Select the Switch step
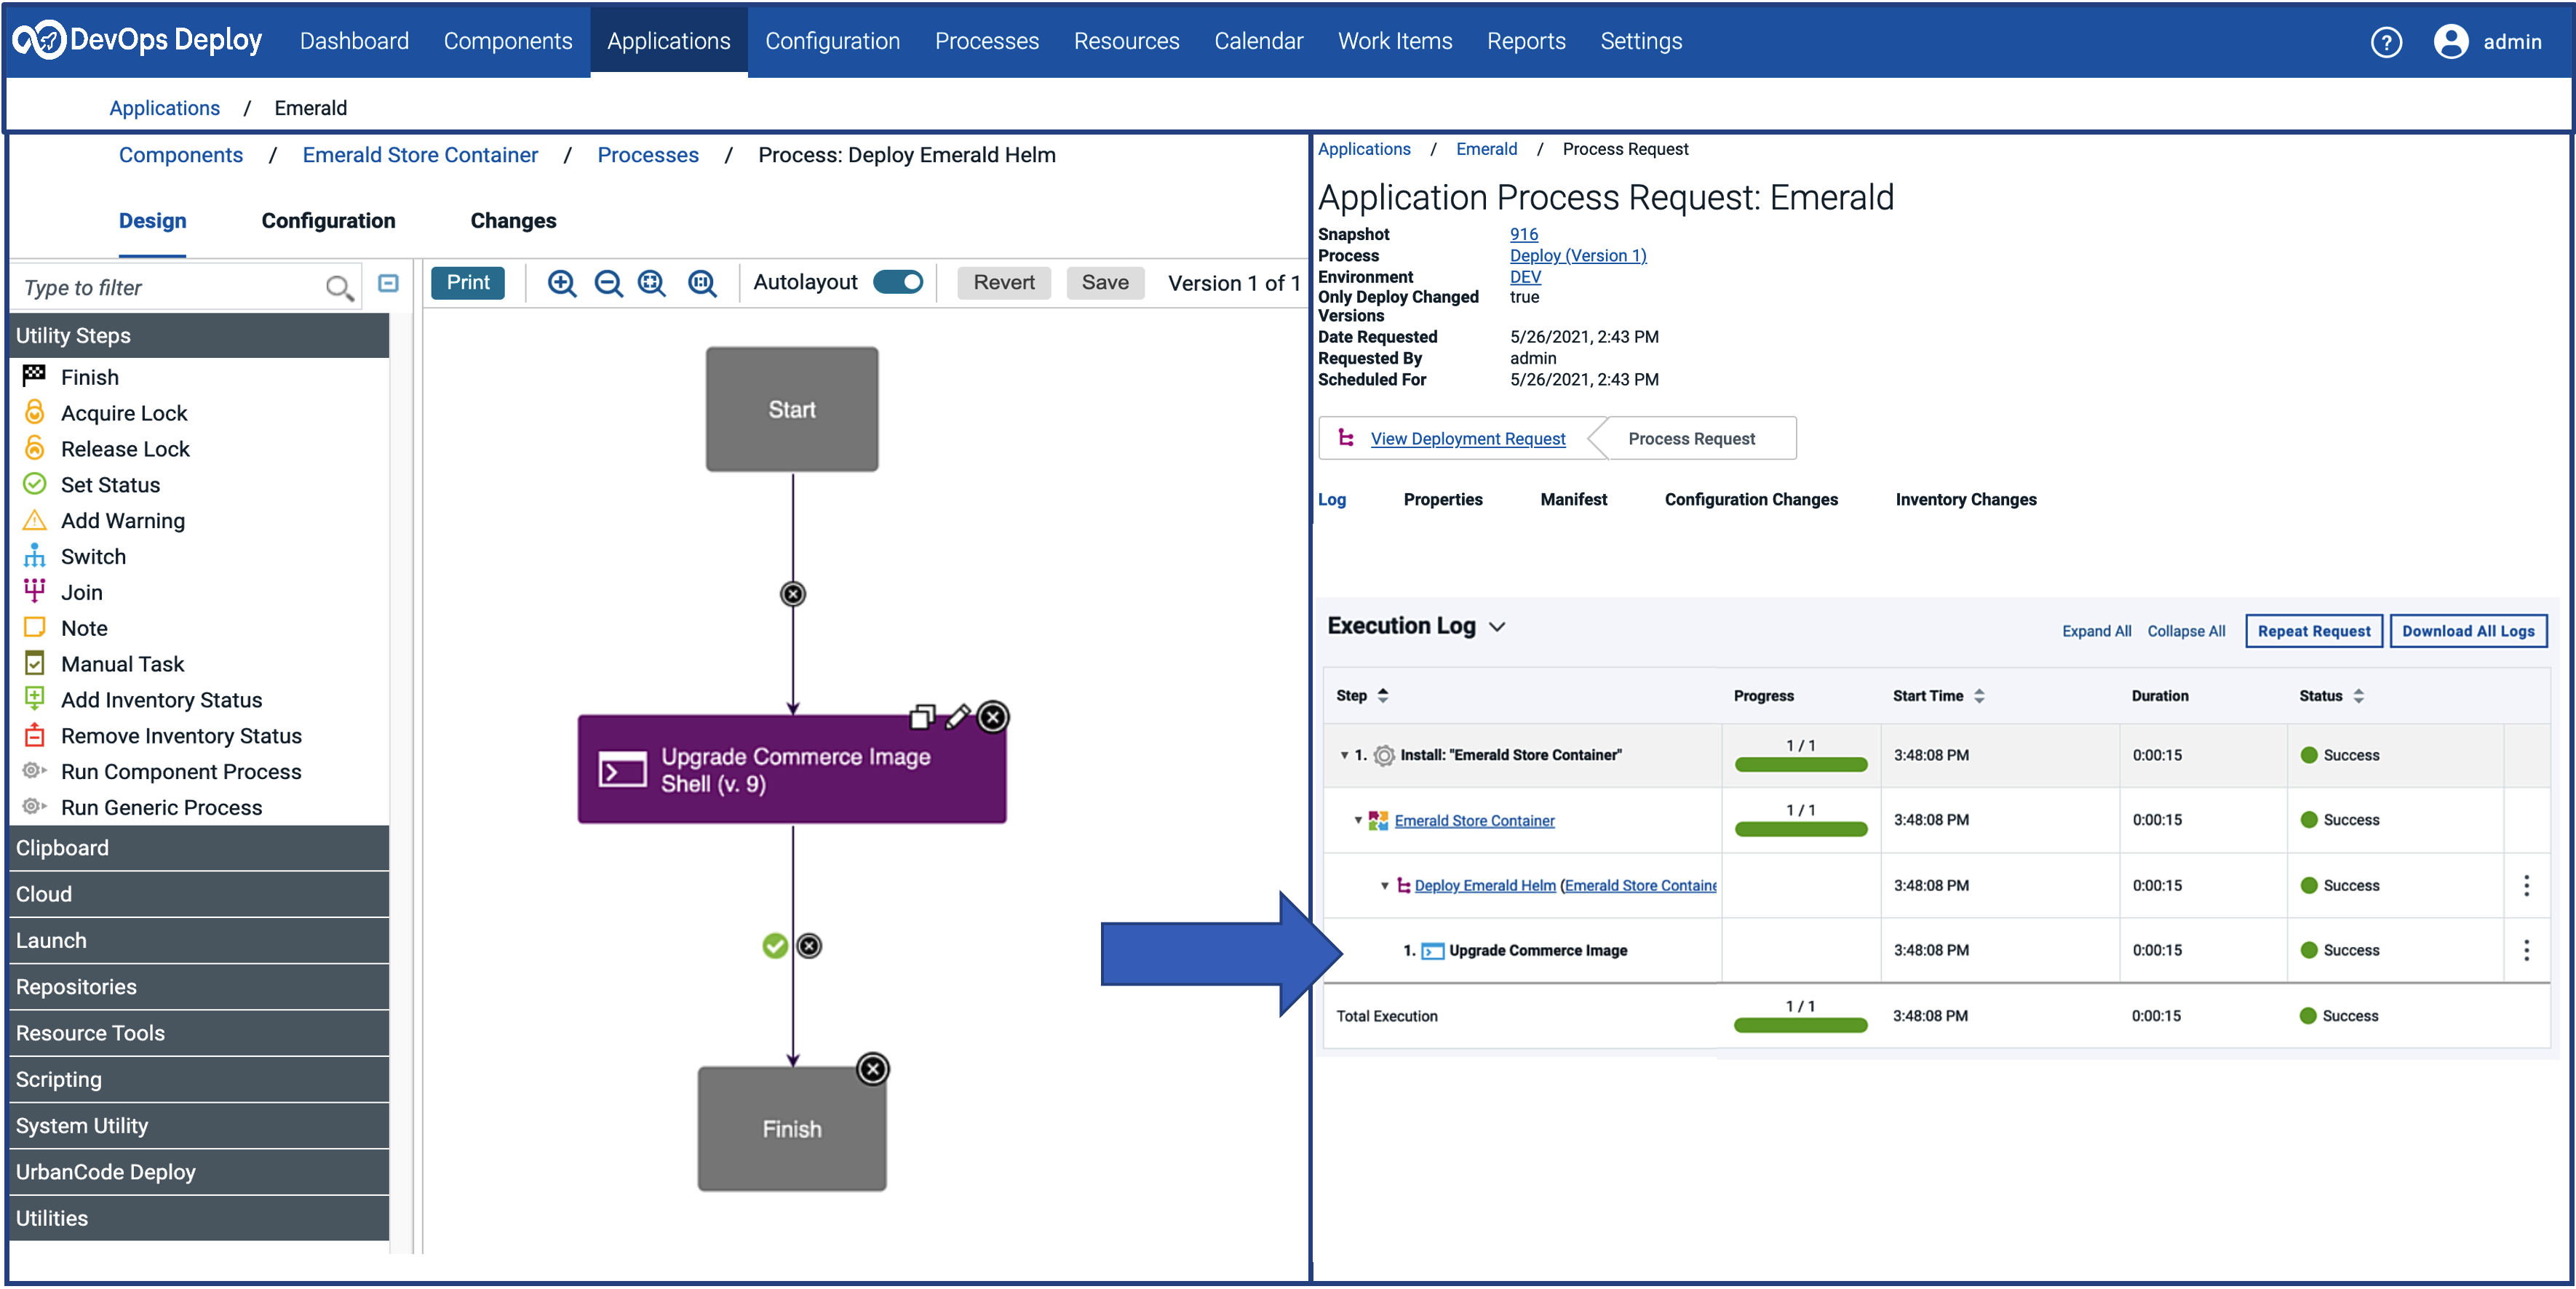This screenshot has height=1289, width=2576. pos(74,557)
